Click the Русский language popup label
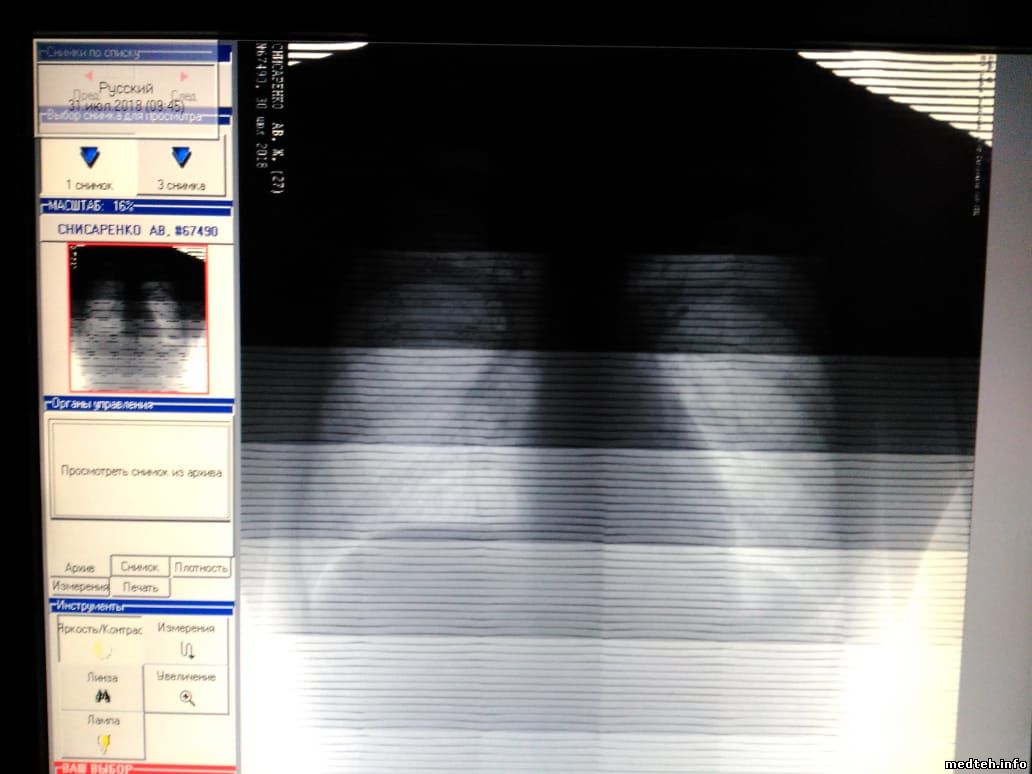Viewport: 1032px width, 774px height. 126,88
